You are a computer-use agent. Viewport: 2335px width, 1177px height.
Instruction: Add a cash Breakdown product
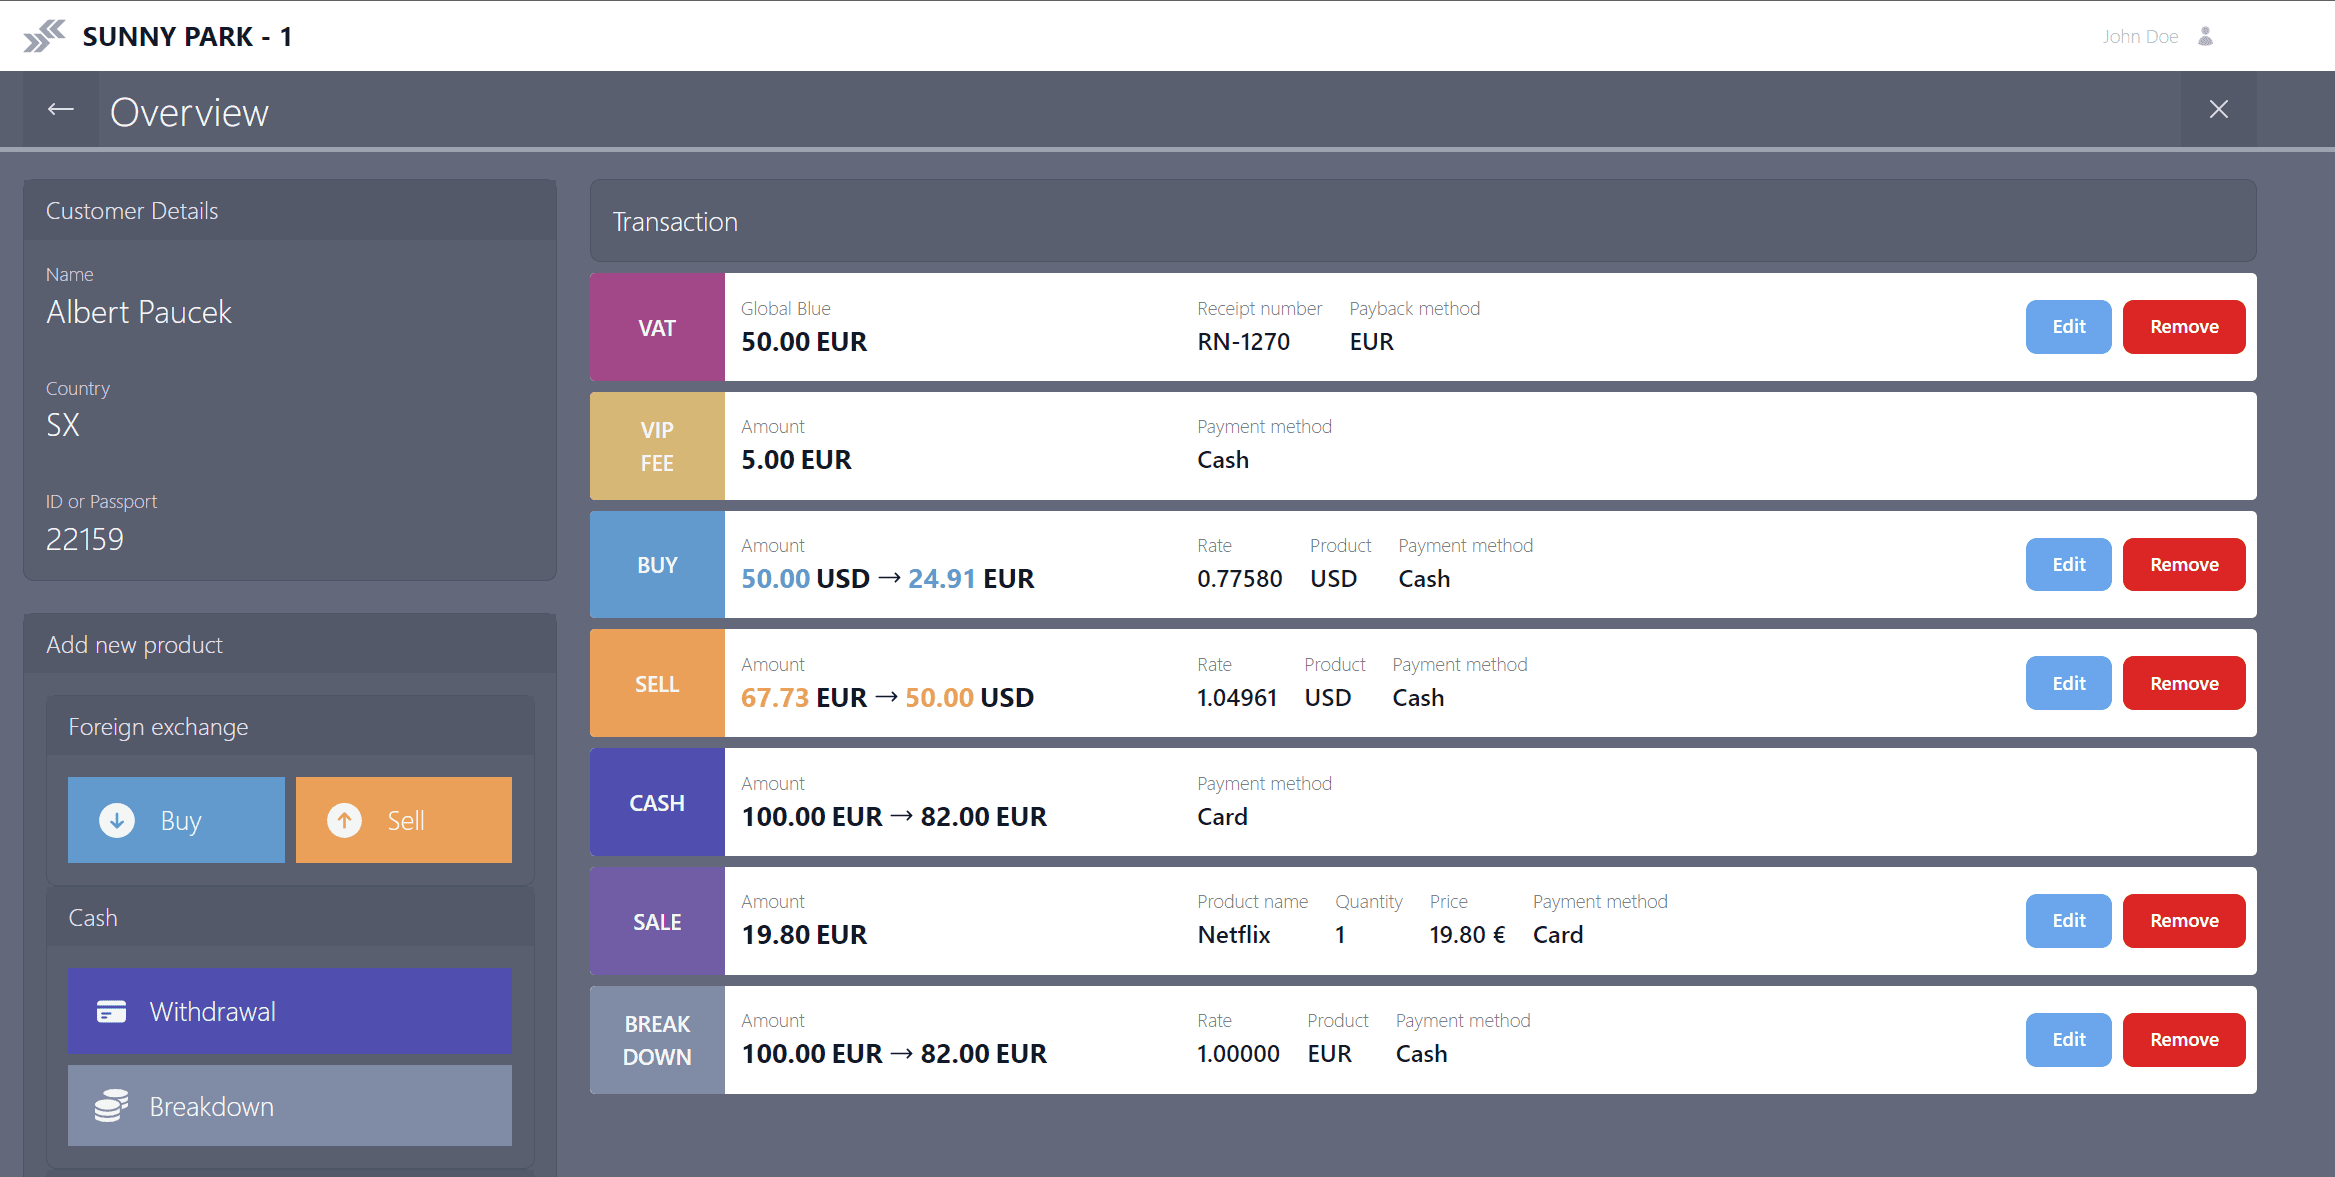290,1106
